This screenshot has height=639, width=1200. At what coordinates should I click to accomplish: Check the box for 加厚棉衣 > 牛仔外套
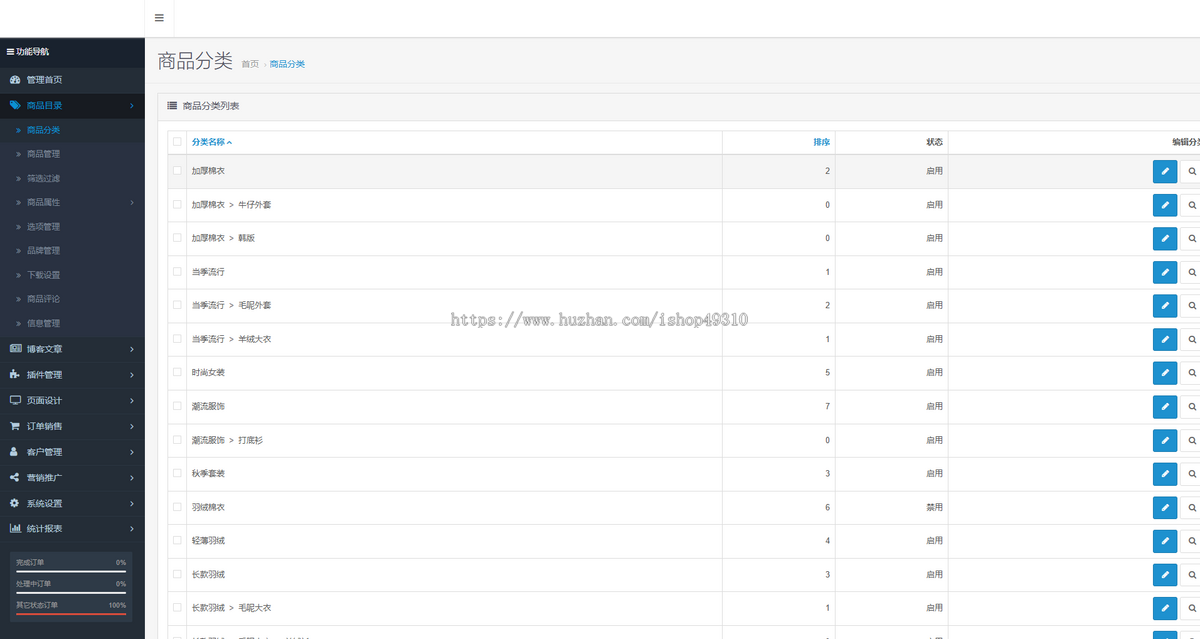pos(177,204)
